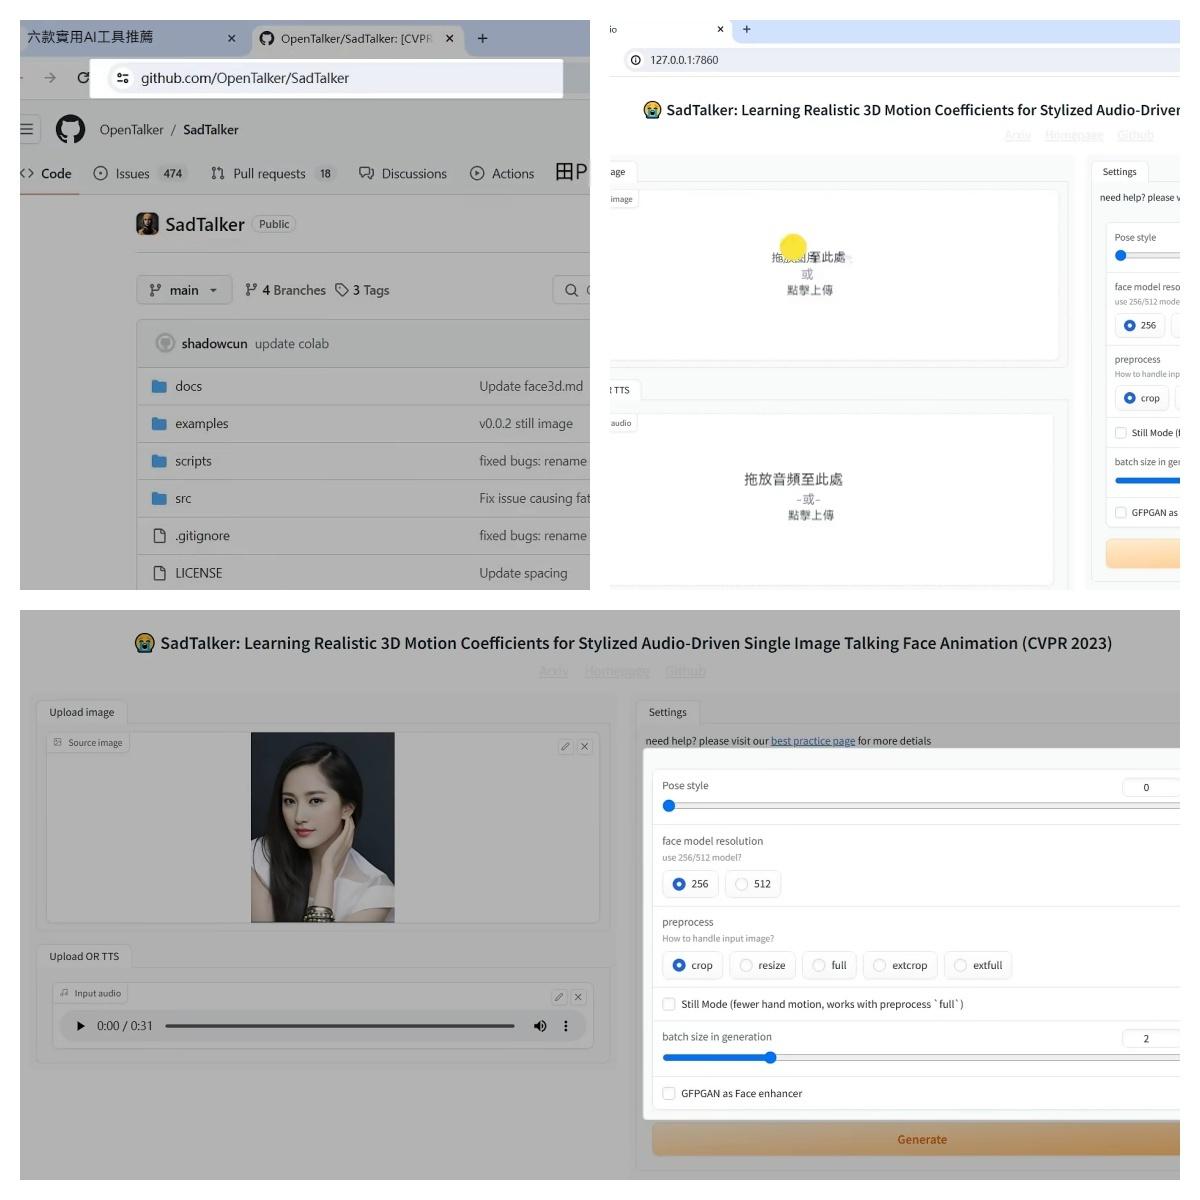Click the batch size number field showing 2

click(x=1150, y=1038)
